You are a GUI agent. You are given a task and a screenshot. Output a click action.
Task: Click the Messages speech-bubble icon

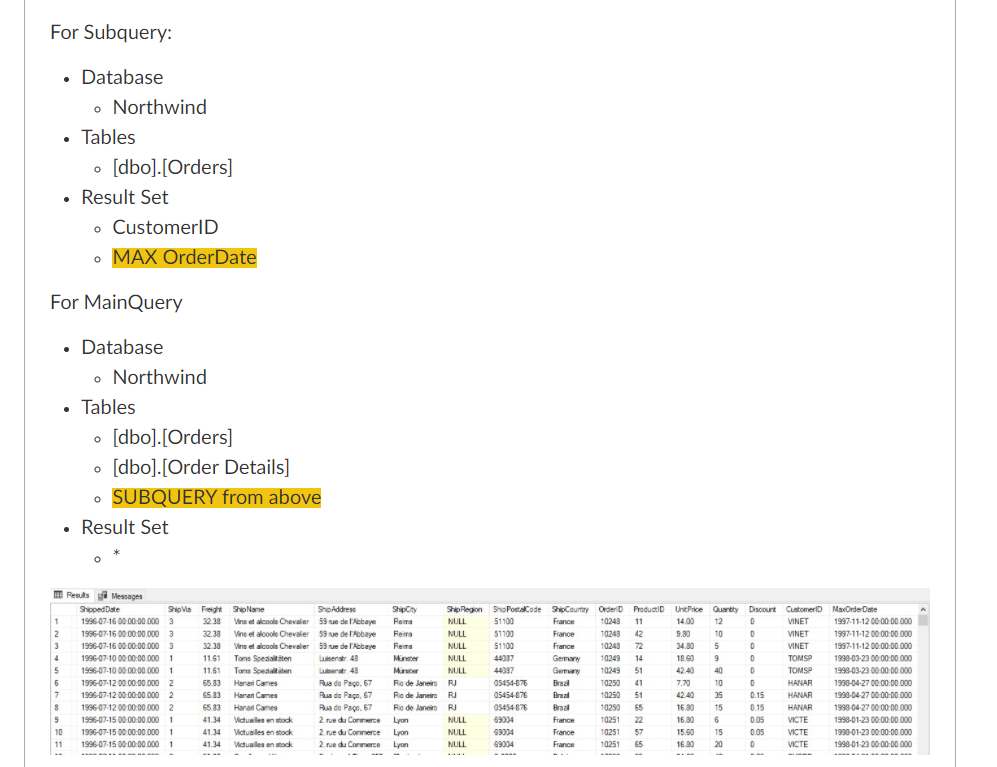point(105,595)
